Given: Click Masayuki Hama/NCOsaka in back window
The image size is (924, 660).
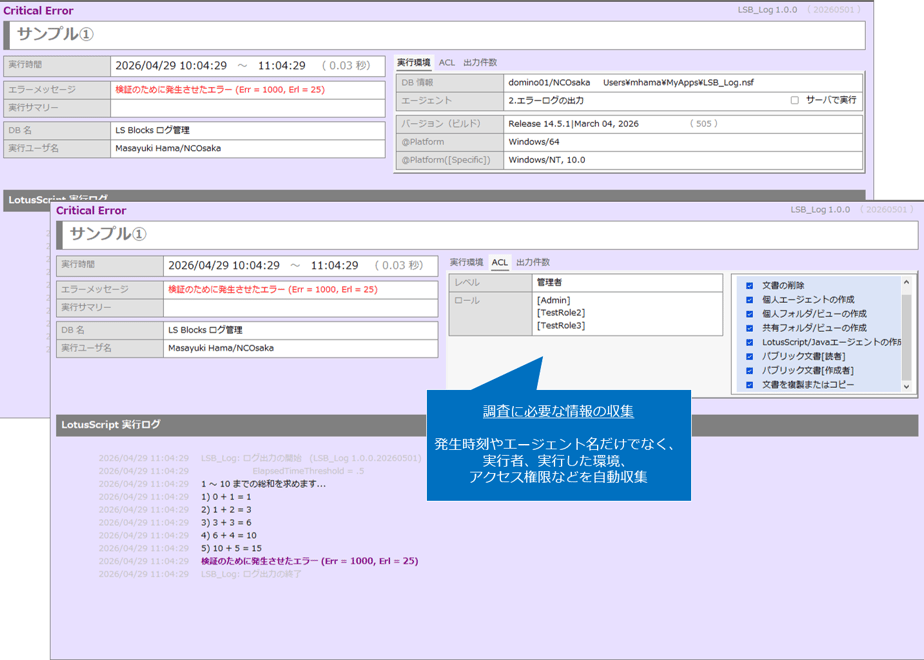Looking at the screenshot, I should pyautogui.click(x=168, y=148).
